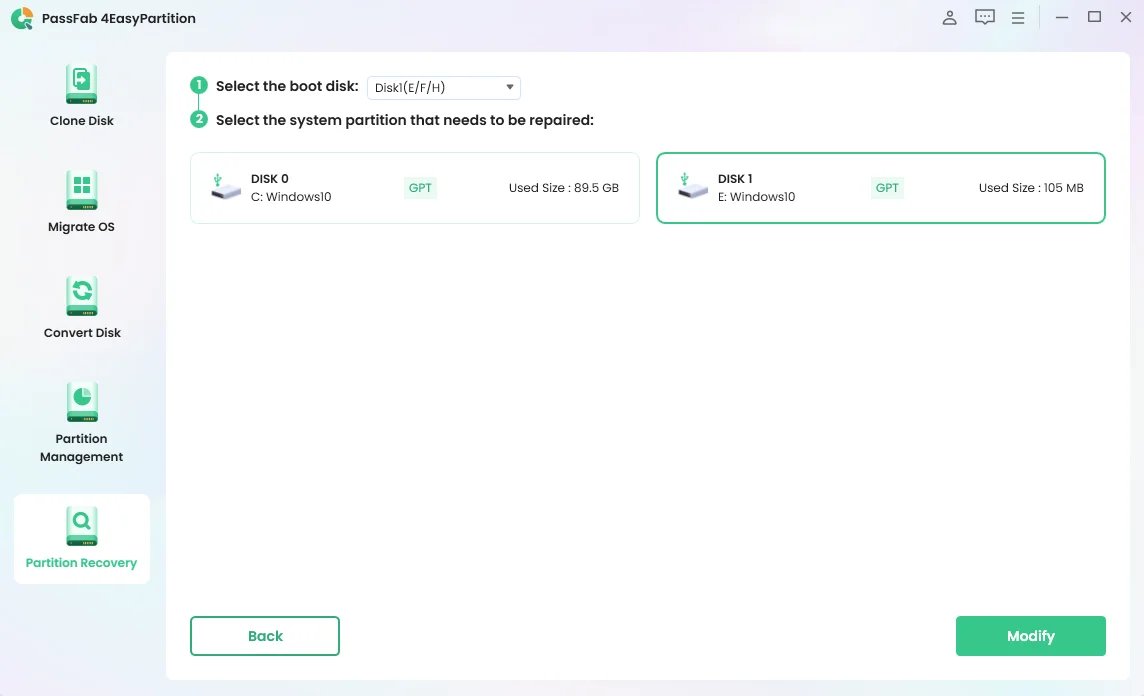
Task: Open the feedback chat icon
Action: pyautogui.click(x=985, y=18)
